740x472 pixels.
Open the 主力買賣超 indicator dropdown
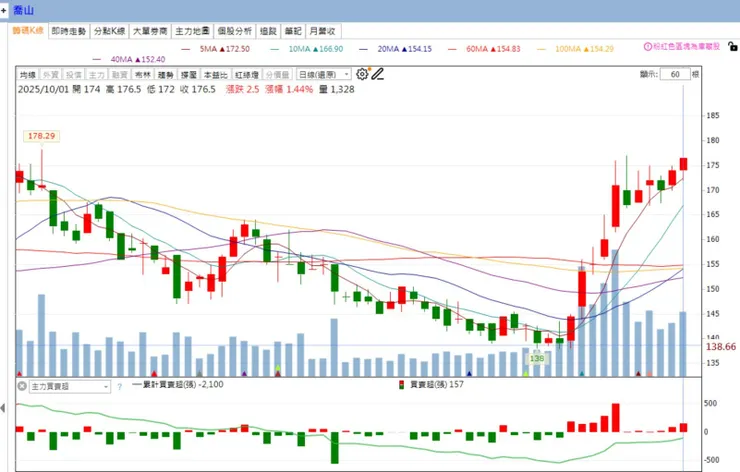click(70, 387)
